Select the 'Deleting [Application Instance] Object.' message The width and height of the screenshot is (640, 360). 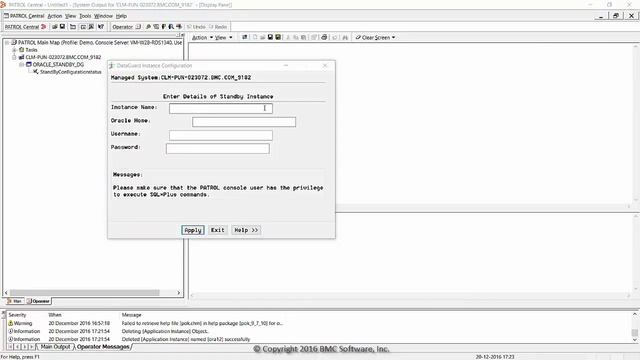165,331
